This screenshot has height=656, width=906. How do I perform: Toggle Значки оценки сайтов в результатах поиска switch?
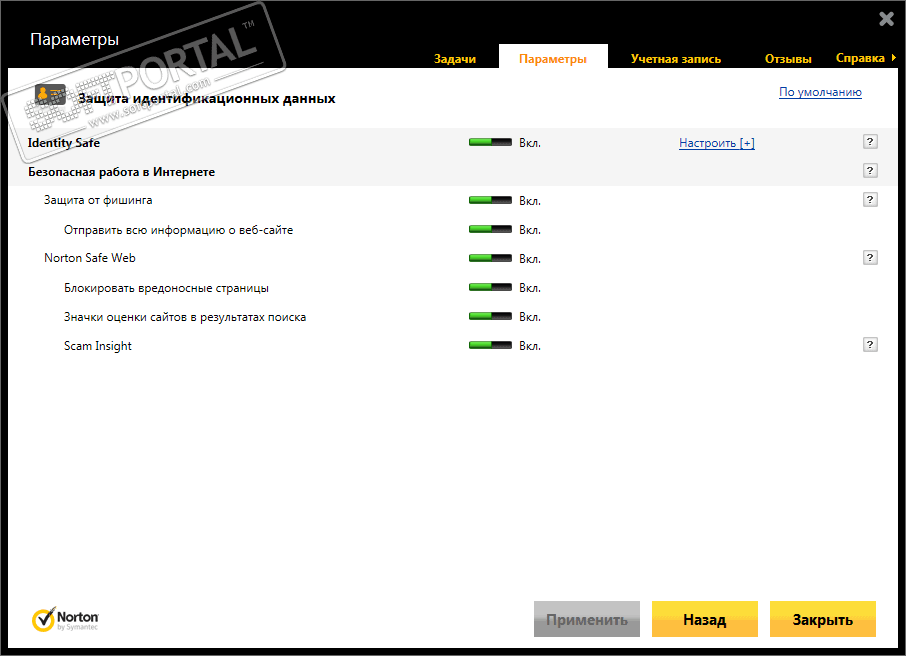point(490,316)
